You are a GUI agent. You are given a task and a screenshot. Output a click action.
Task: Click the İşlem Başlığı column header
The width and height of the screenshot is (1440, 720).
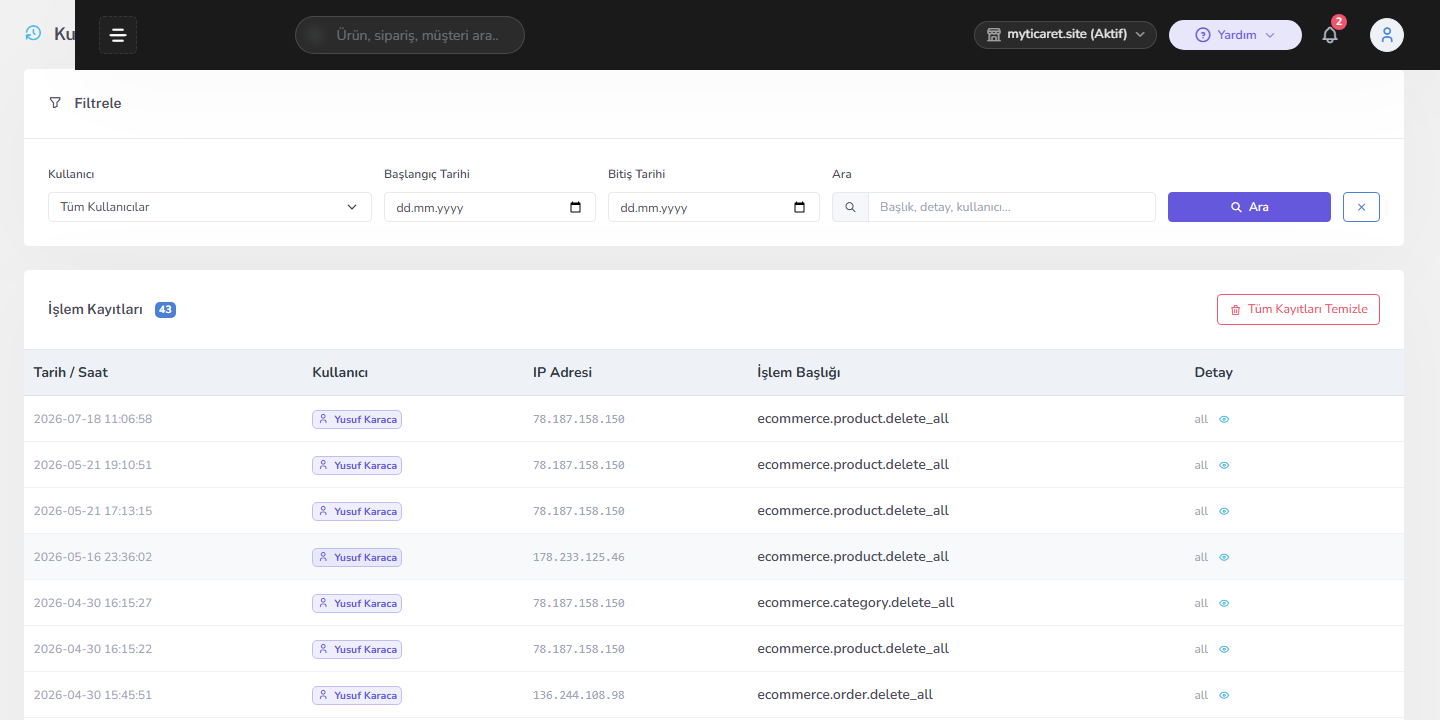tap(799, 372)
